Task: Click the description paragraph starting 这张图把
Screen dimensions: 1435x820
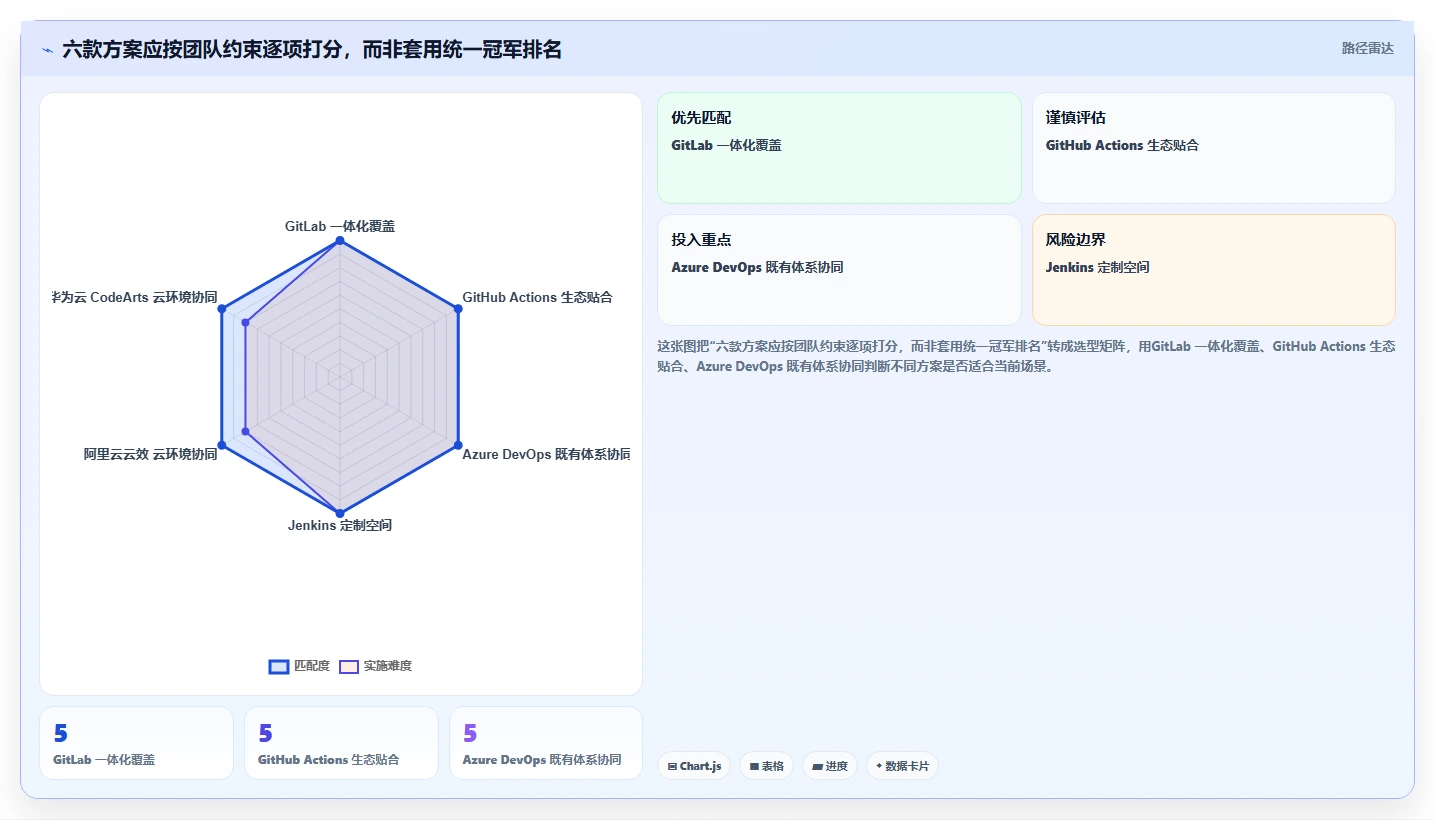Action: click(1026, 356)
